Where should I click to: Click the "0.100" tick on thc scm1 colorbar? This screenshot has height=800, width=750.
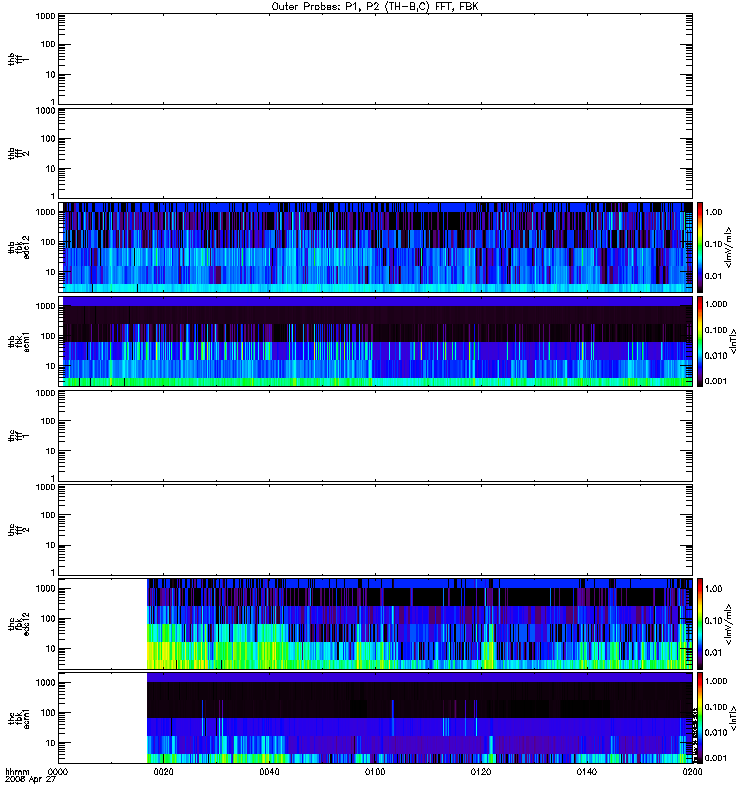point(716,707)
